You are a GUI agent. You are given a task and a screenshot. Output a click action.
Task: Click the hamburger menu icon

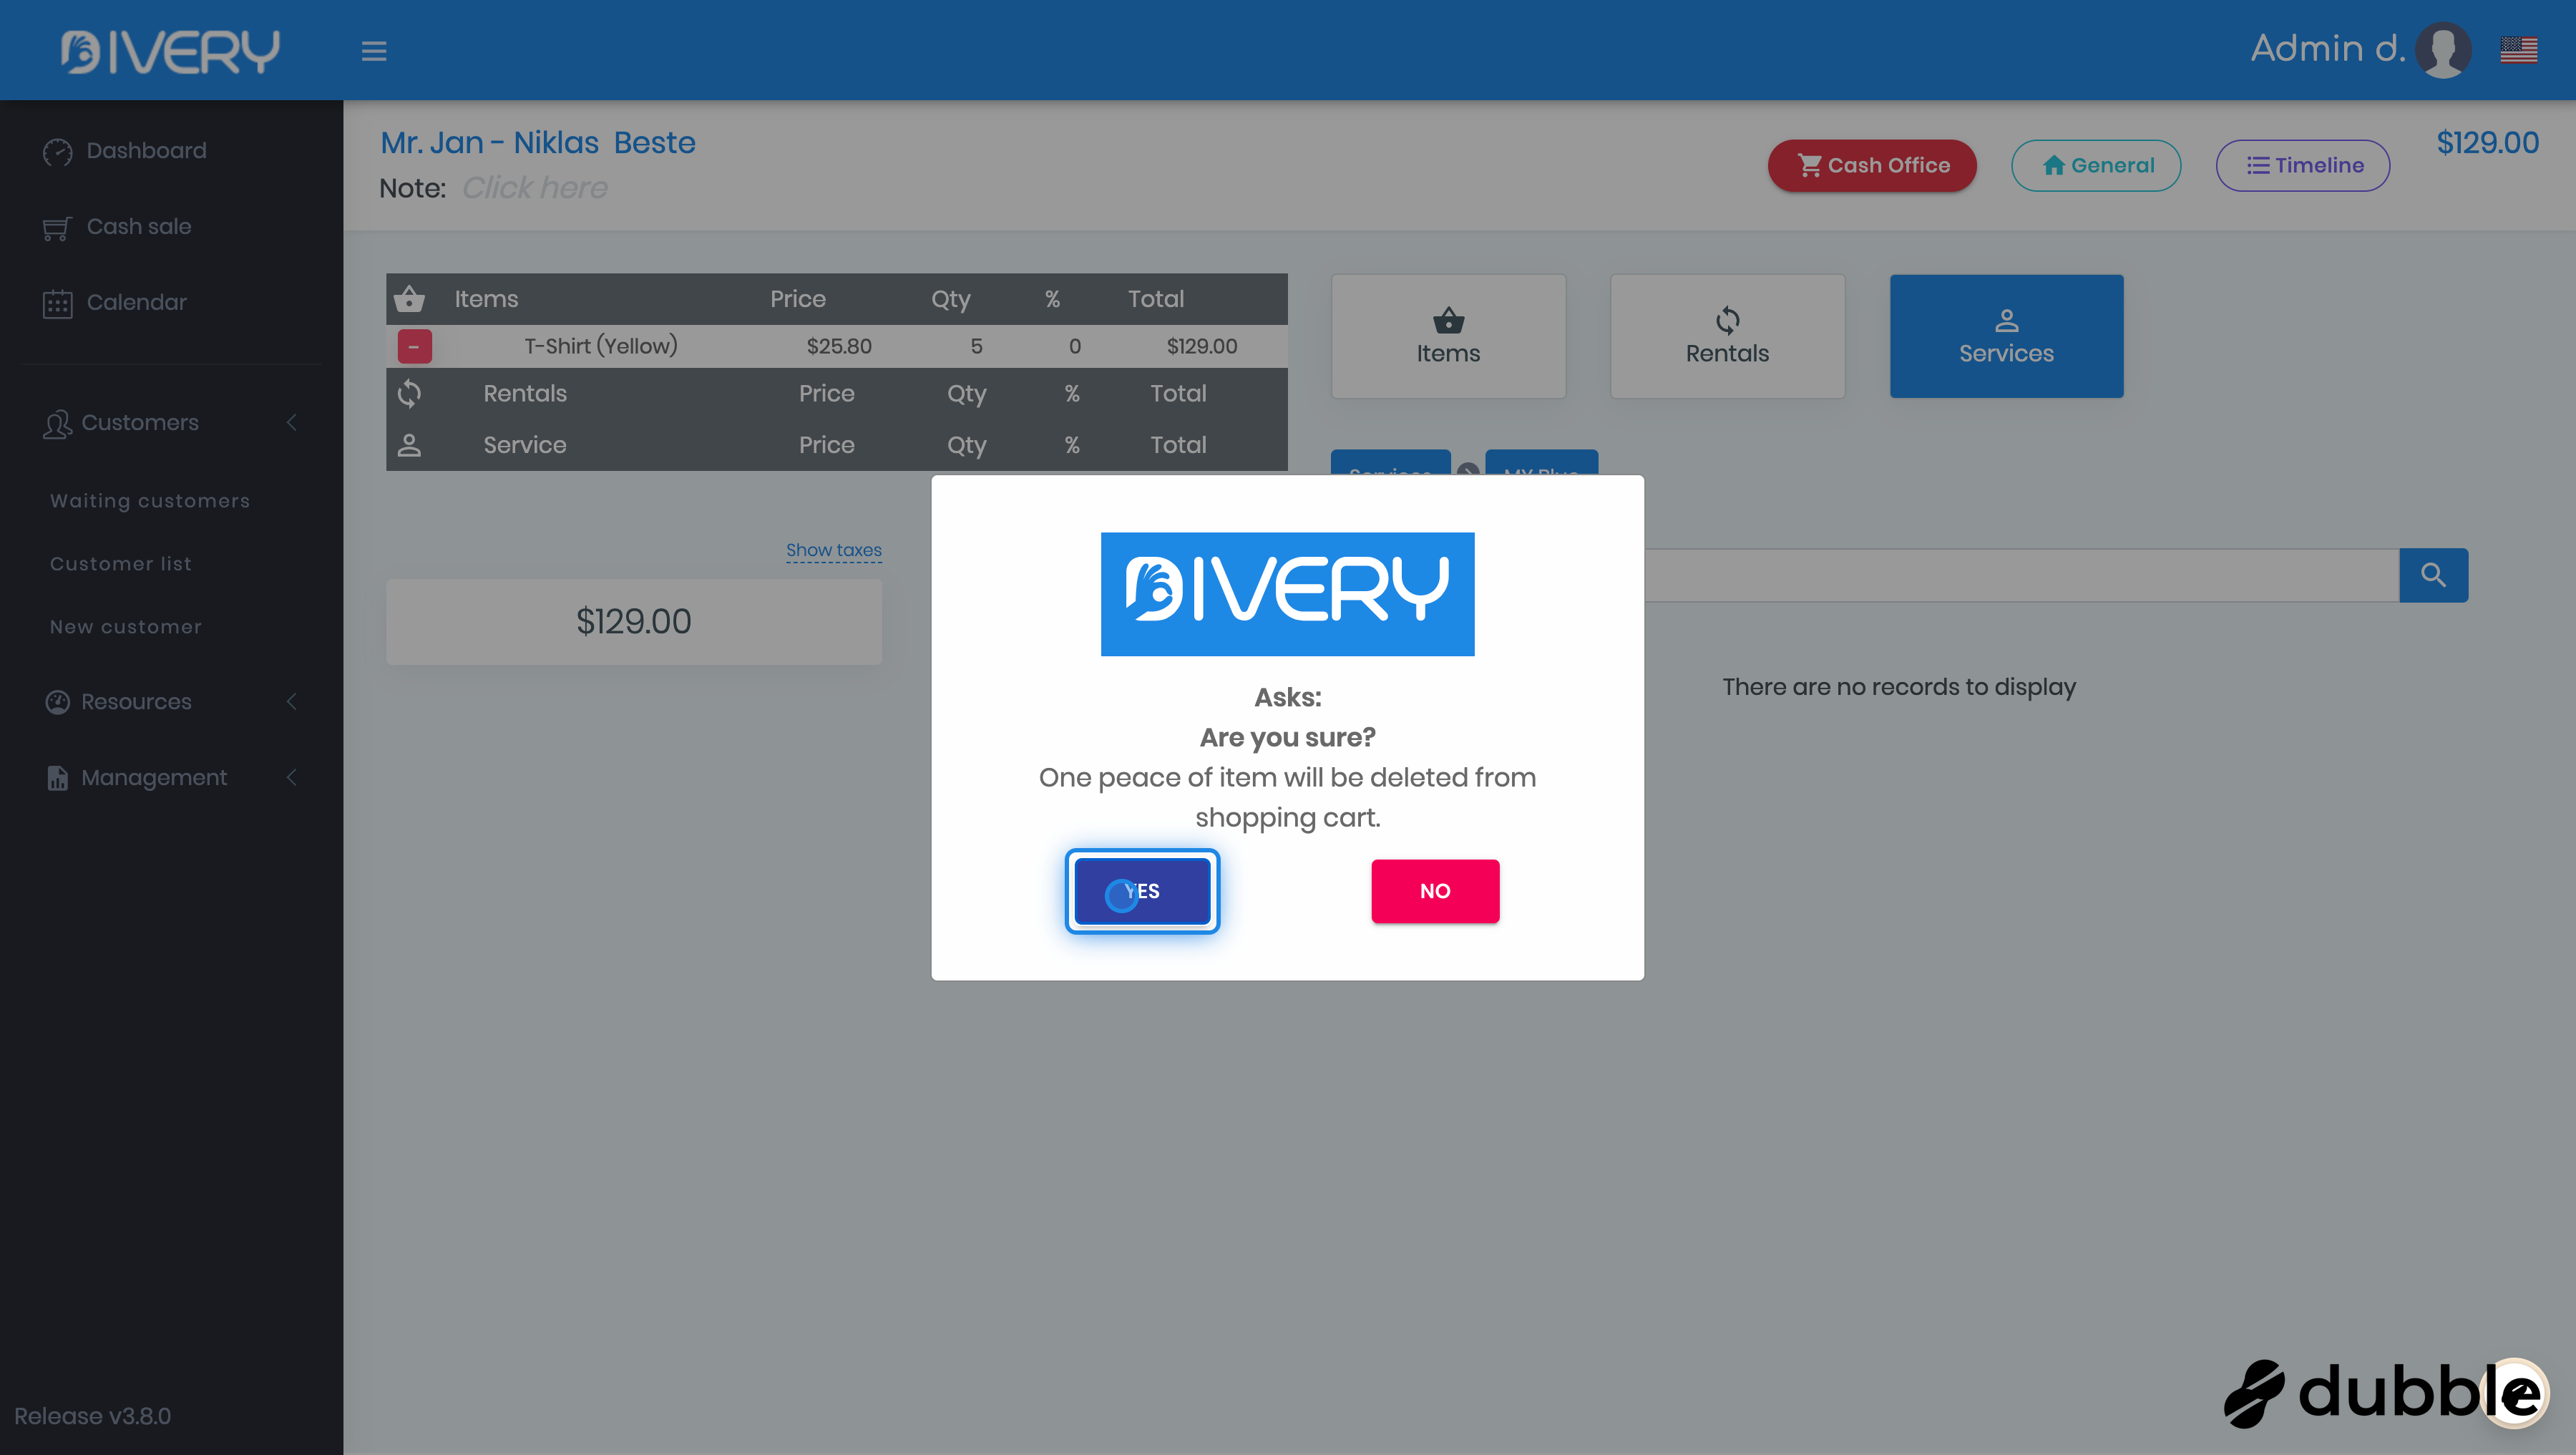[374, 51]
